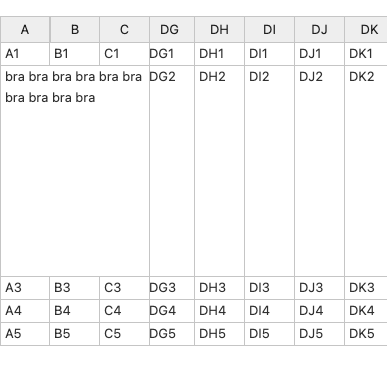387x370 pixels.
Task: Select the DG column header
Action: (172, 30)
